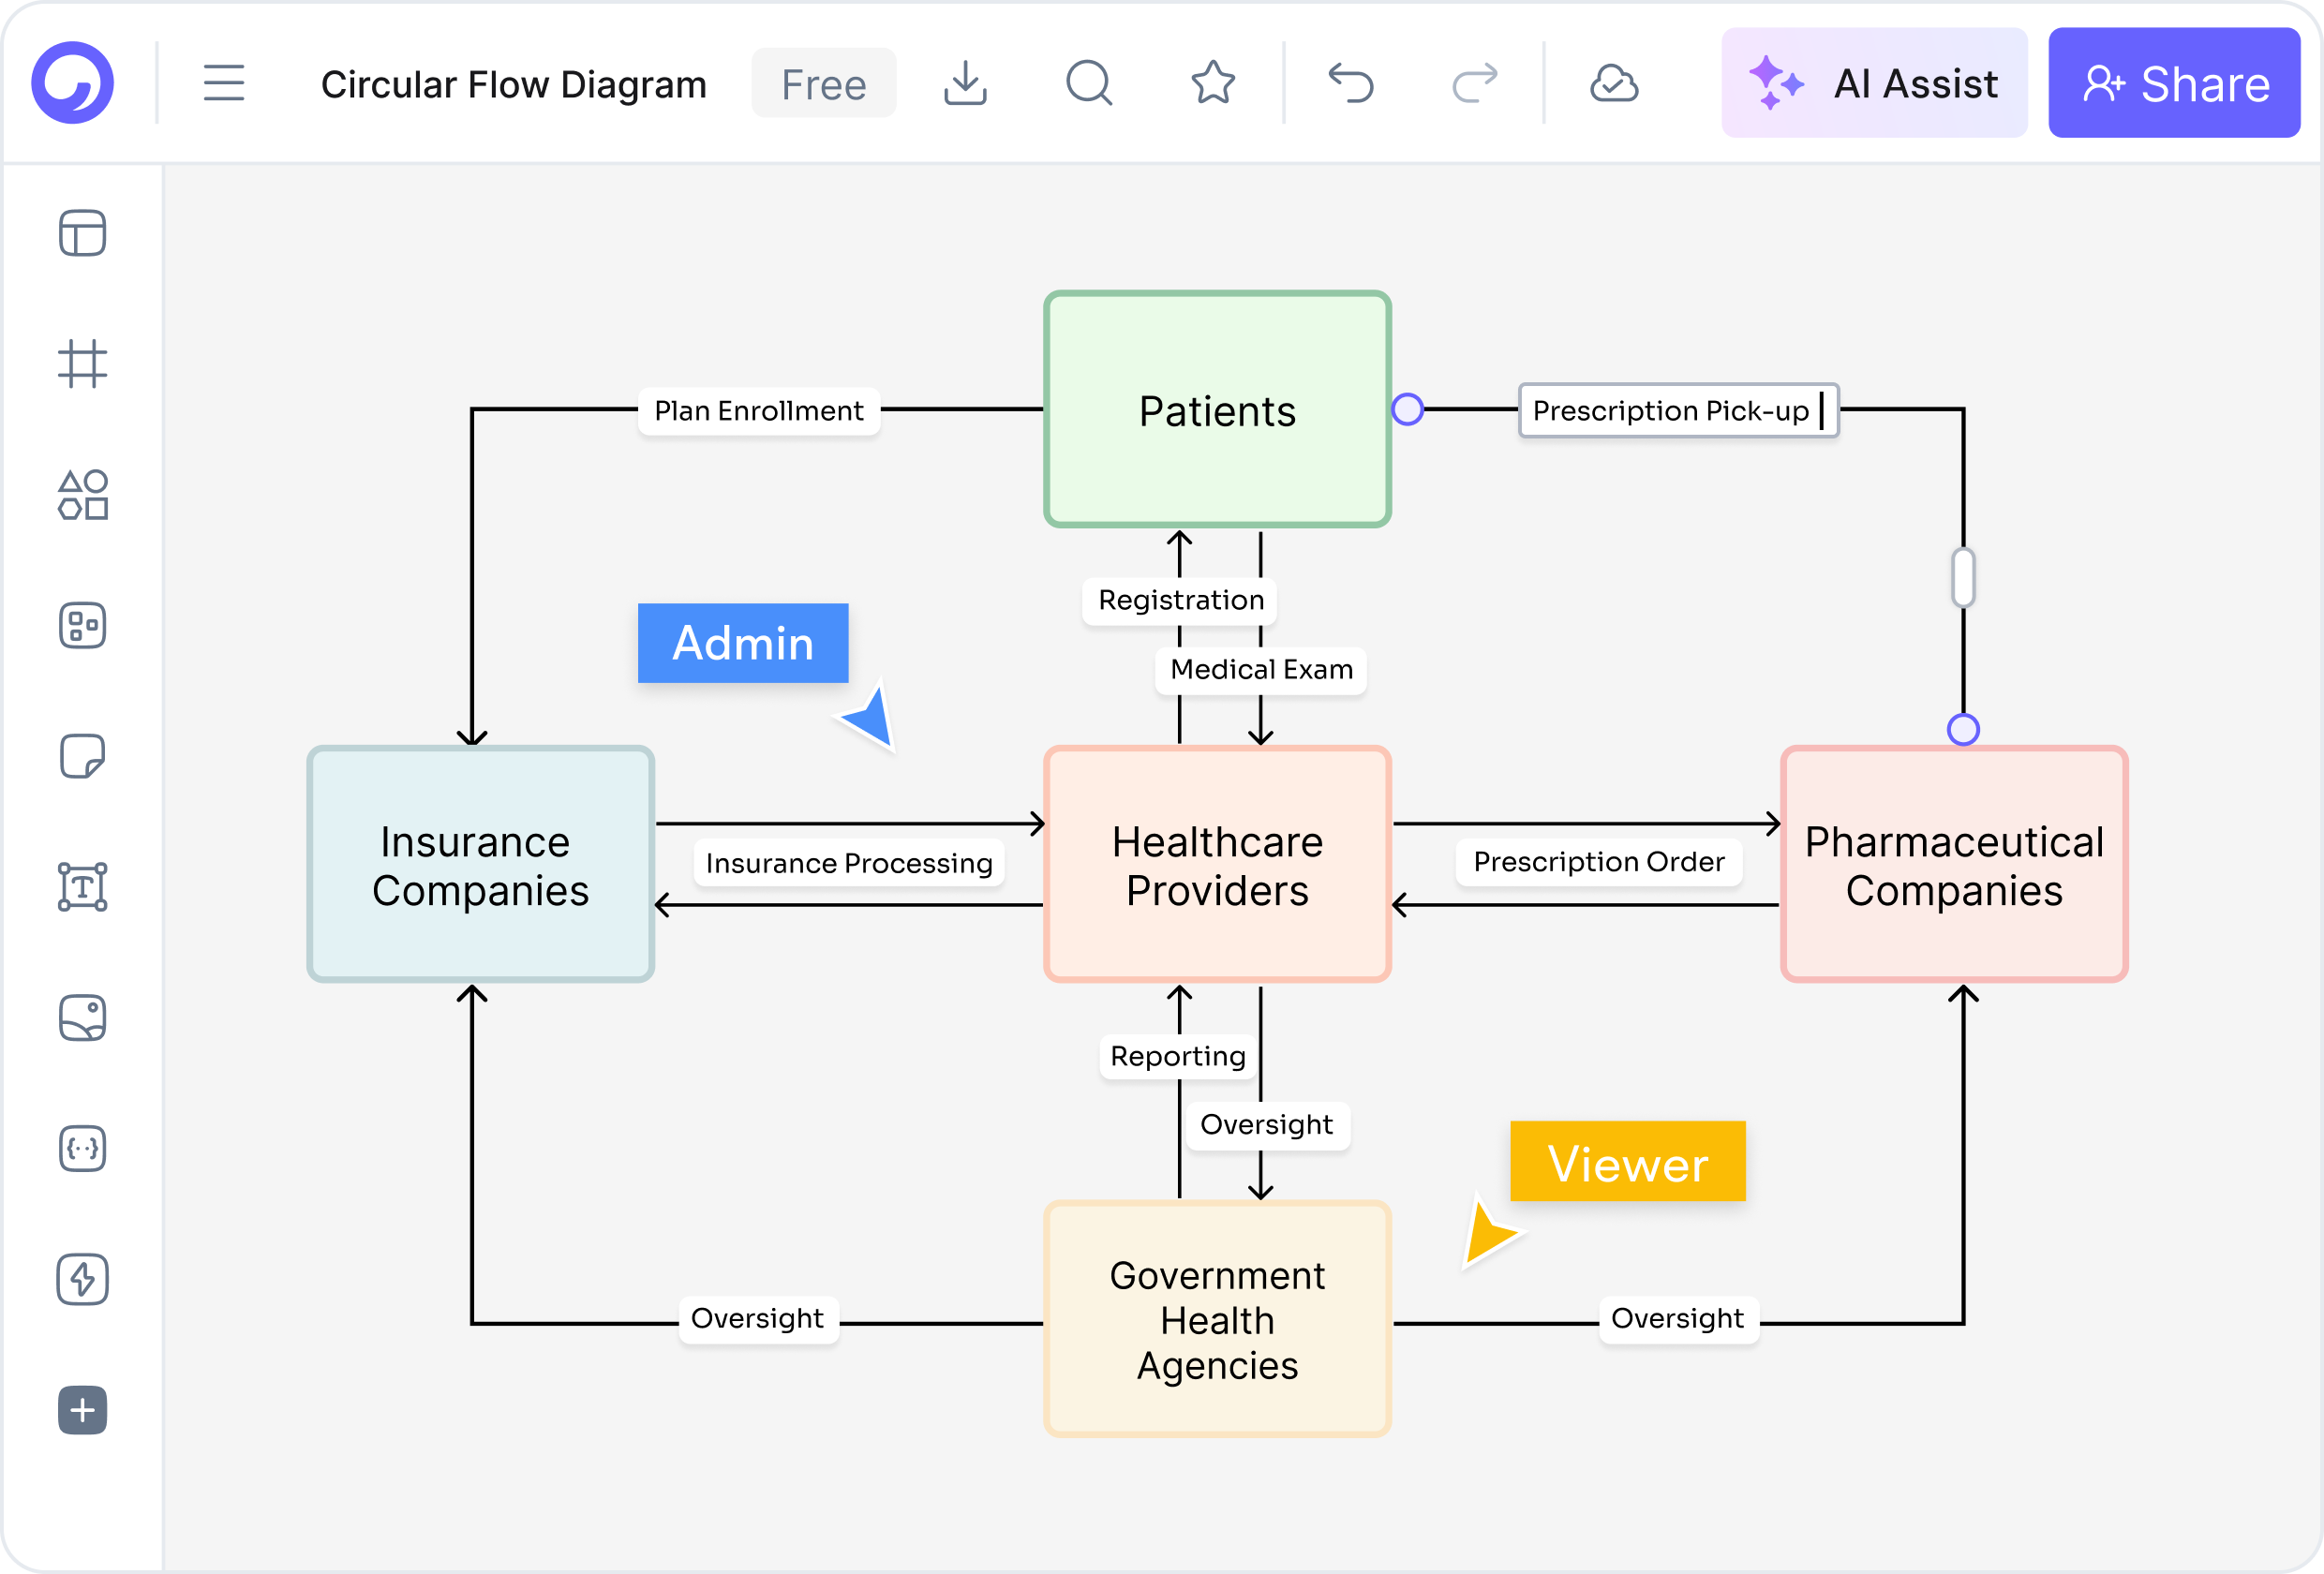
Task: Click the undo arrow
Action: [1351, 83]
